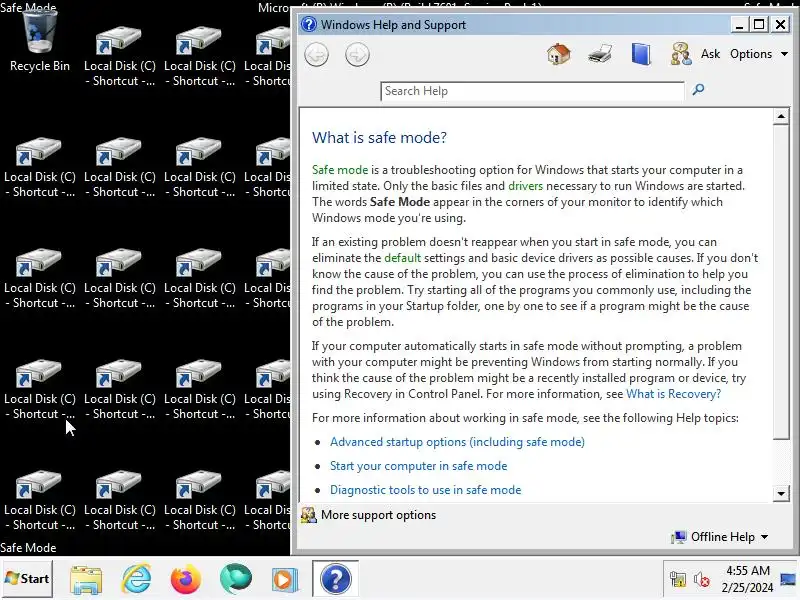Image resolution: width=800 pixels, height=600 pixels.
Task: Click the Windows Help and Support title bar
Action: (x=515, y=24)
